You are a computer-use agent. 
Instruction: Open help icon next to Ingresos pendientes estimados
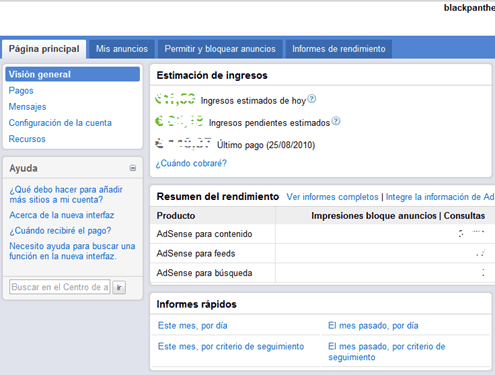click(336, 121)
